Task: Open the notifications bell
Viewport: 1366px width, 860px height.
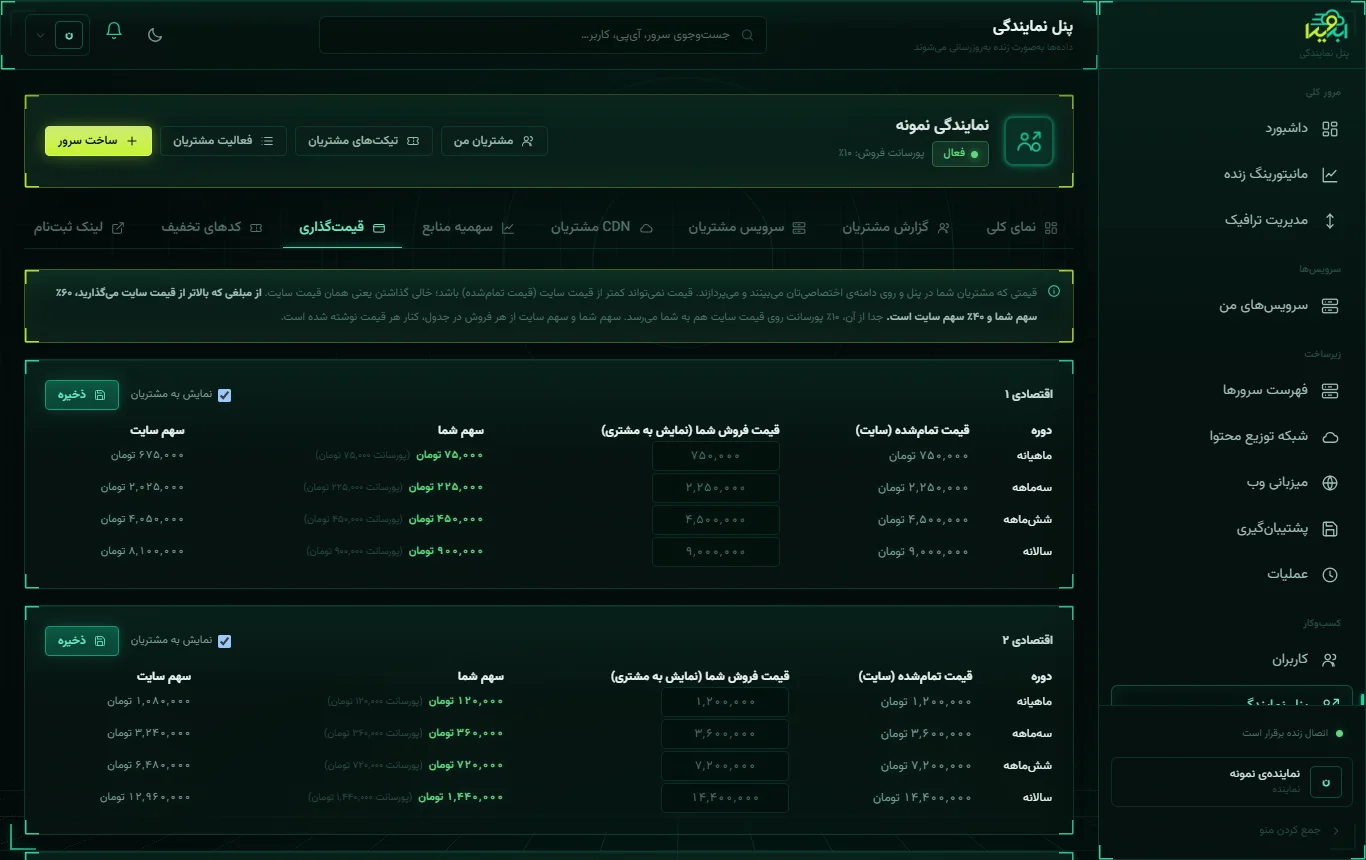Action: [x=114, y=31]
